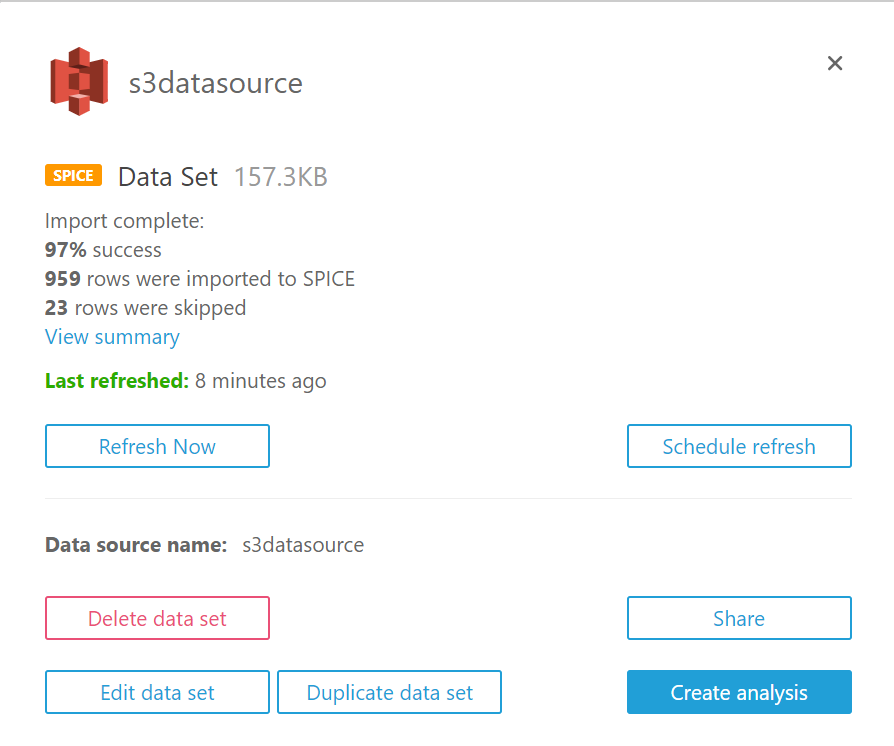Start with the Create analysis button

pyautogui.click(x=739, y=692)
